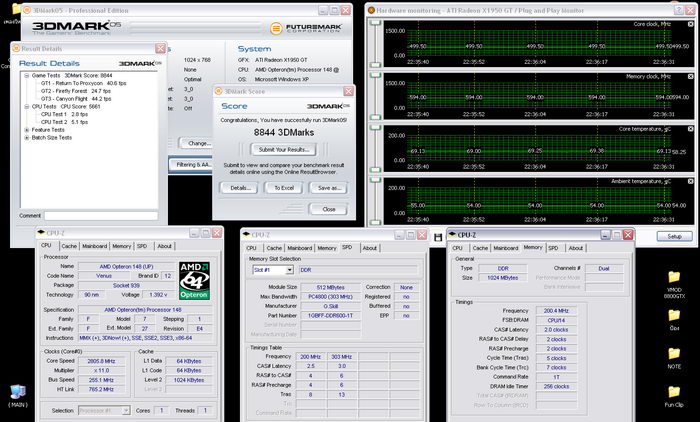Select the CPU Test 1 result row
Screen dimensions: 700x422
pyautogui.click(x=64, y=114)
